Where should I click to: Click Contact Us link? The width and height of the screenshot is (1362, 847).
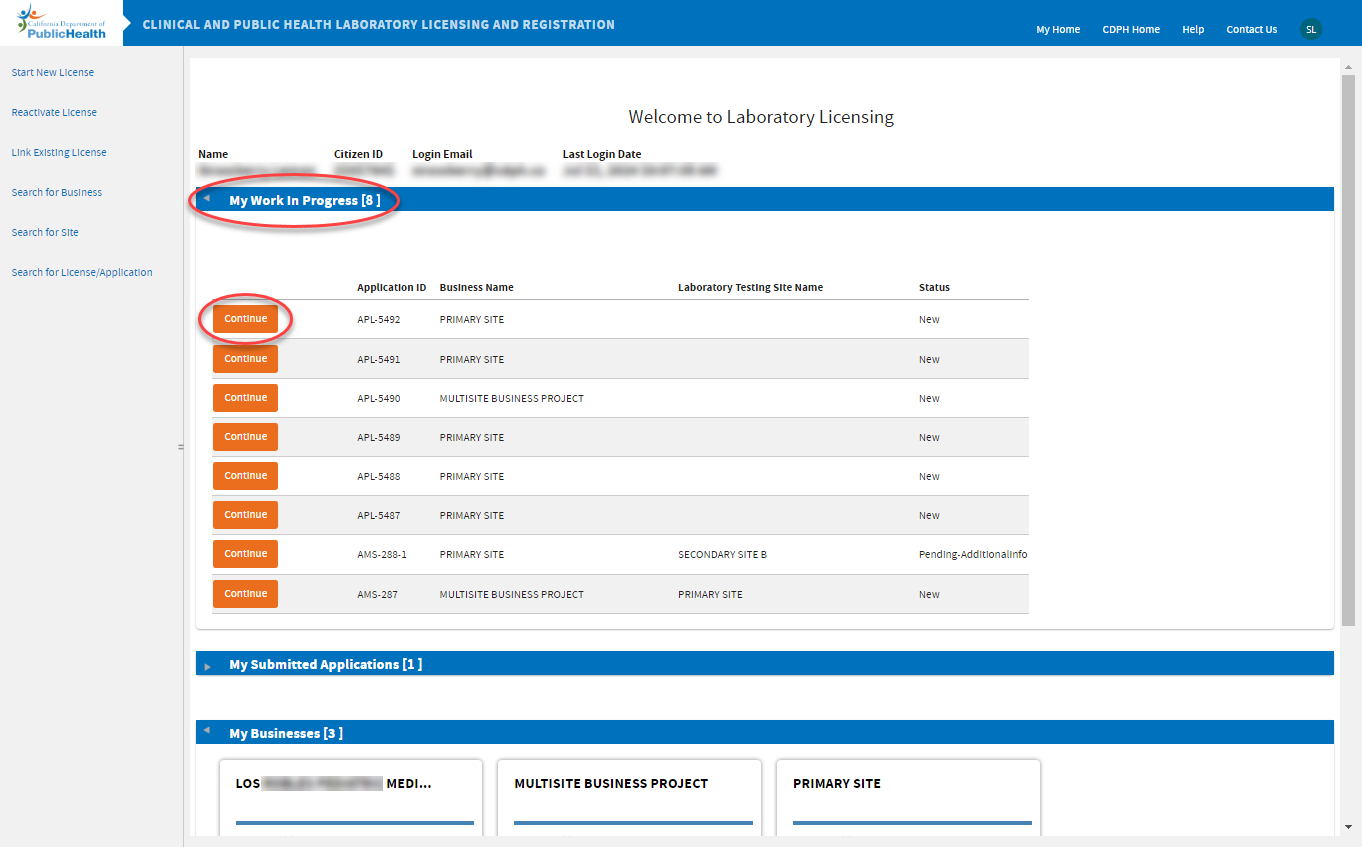click(1251, 30)
